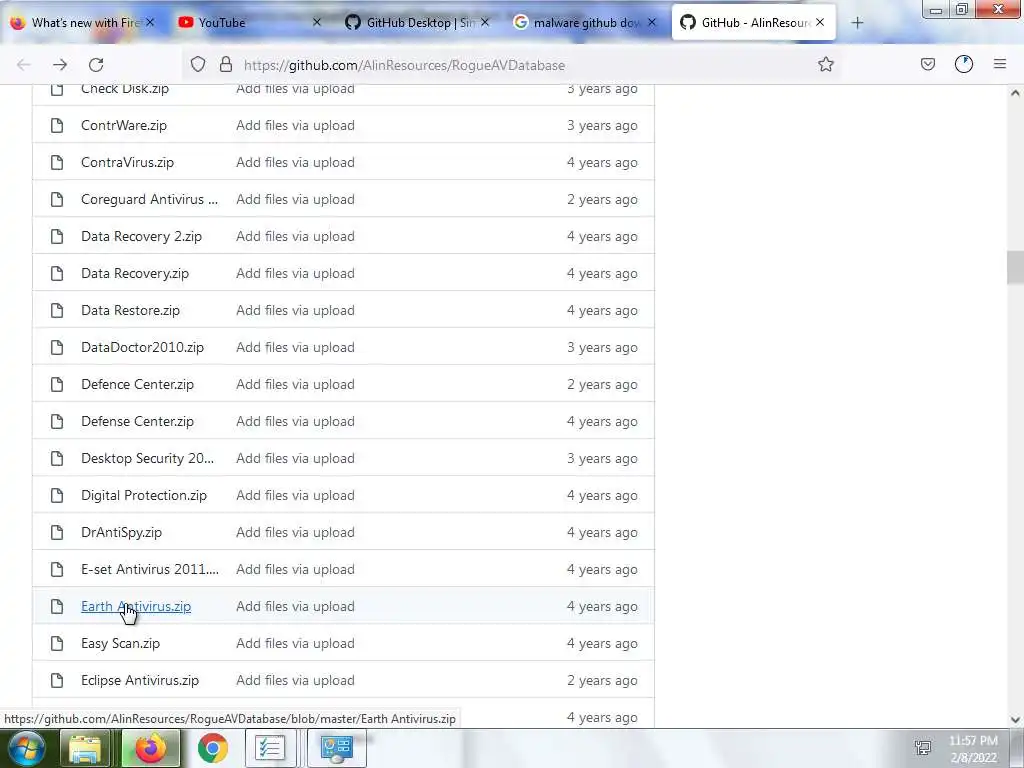The image size is (1024, 768).
Task: Open the commit message on the DrAntiSpy.zip row
Action: pyautogui.click(x=295, y=533)
